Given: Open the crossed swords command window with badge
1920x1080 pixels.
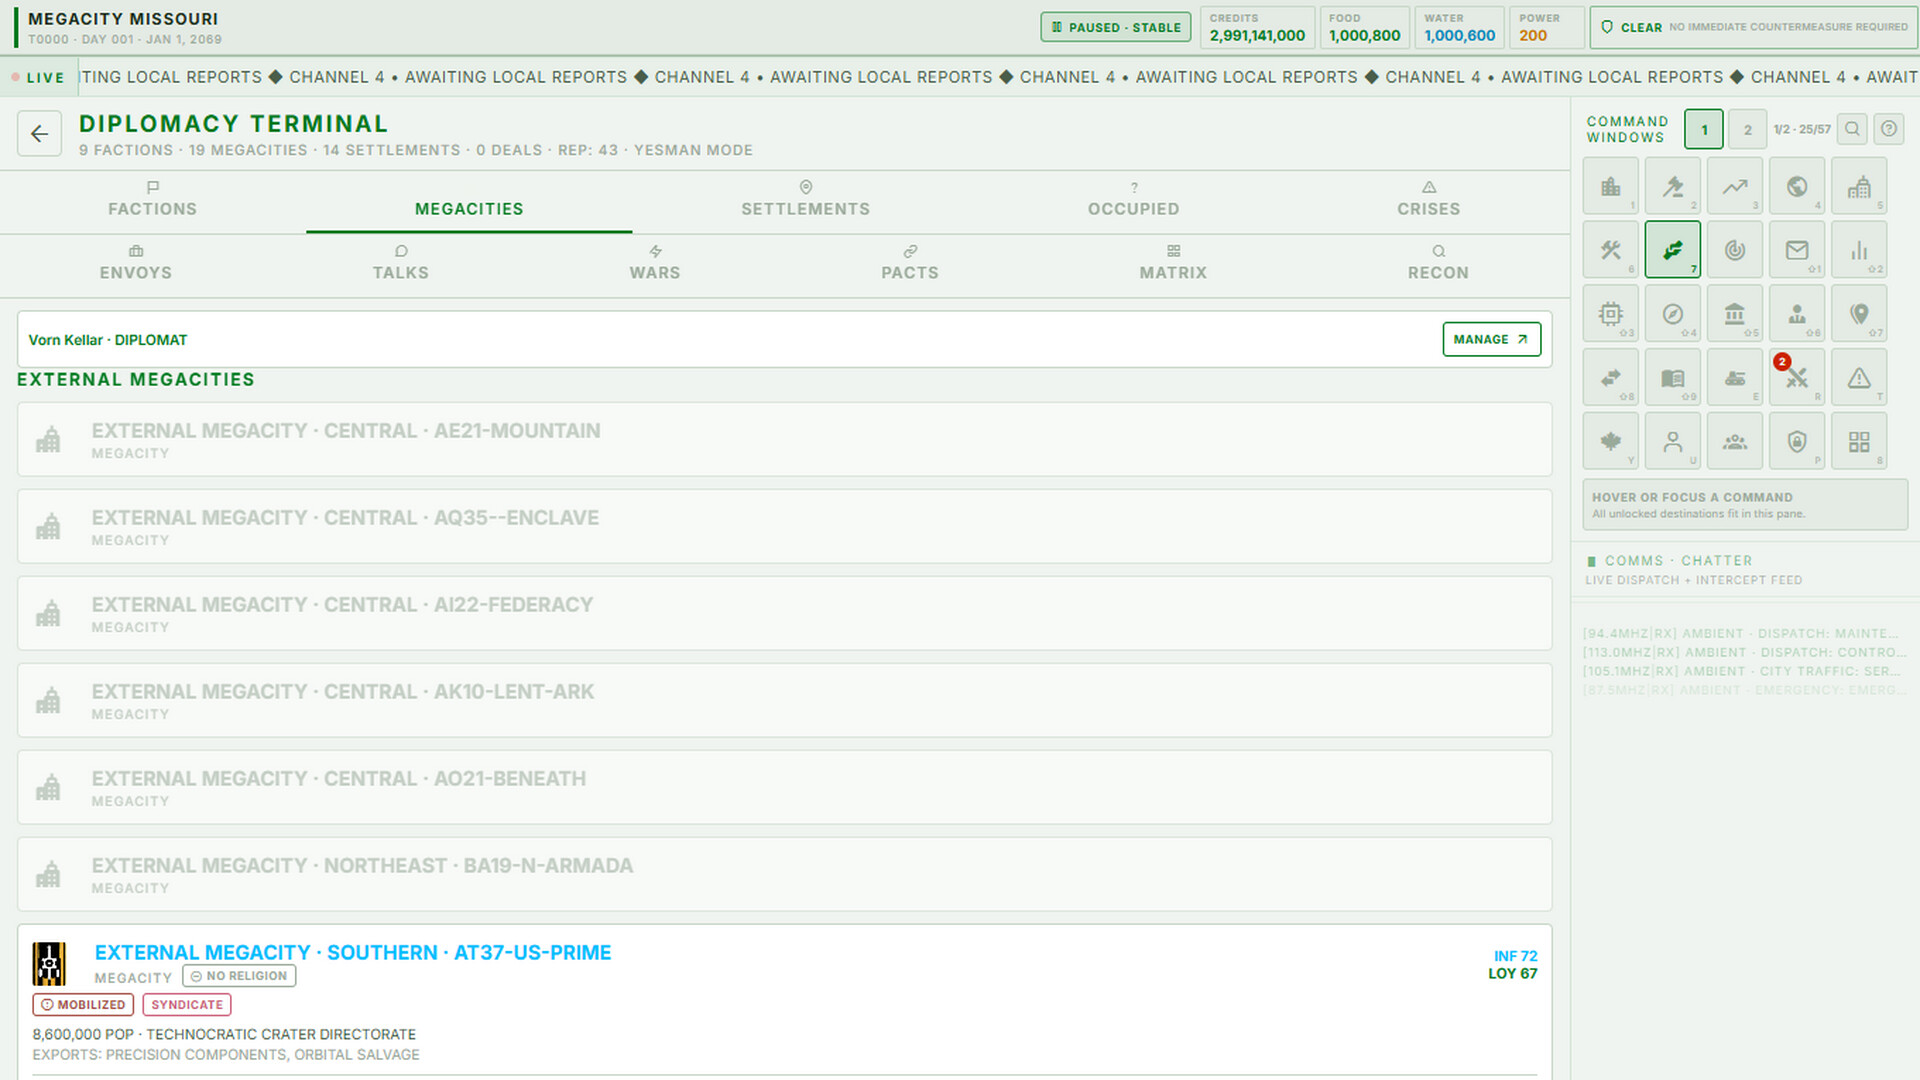Looking at the screenshot, I should coord(1797,378).
